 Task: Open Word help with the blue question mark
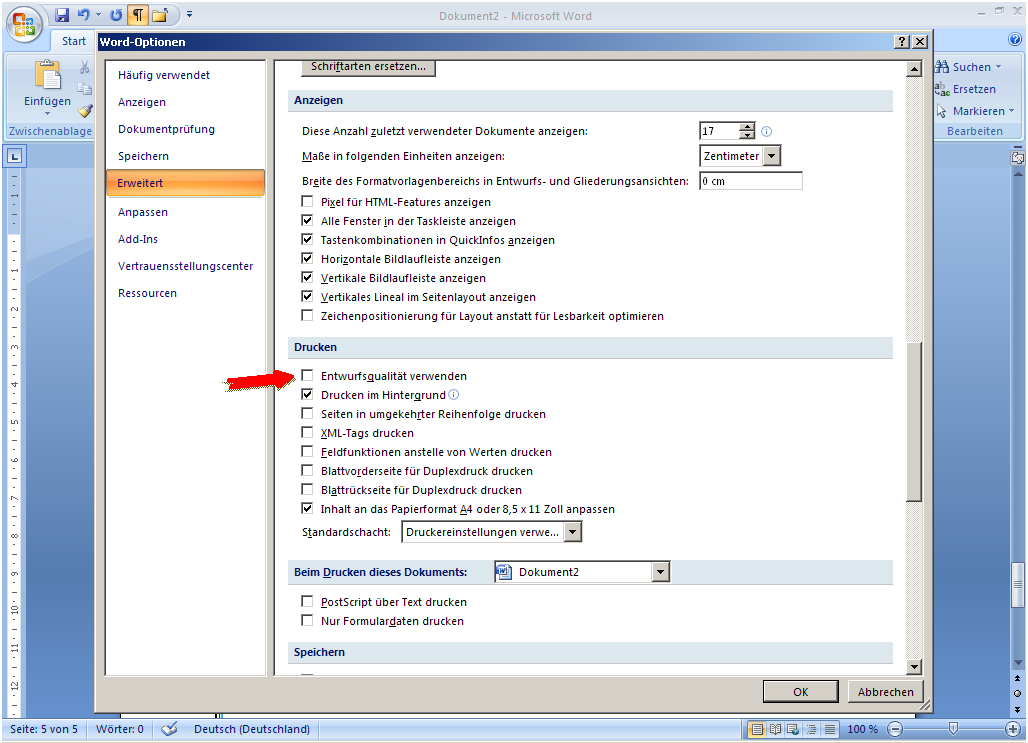[1015, 39]
